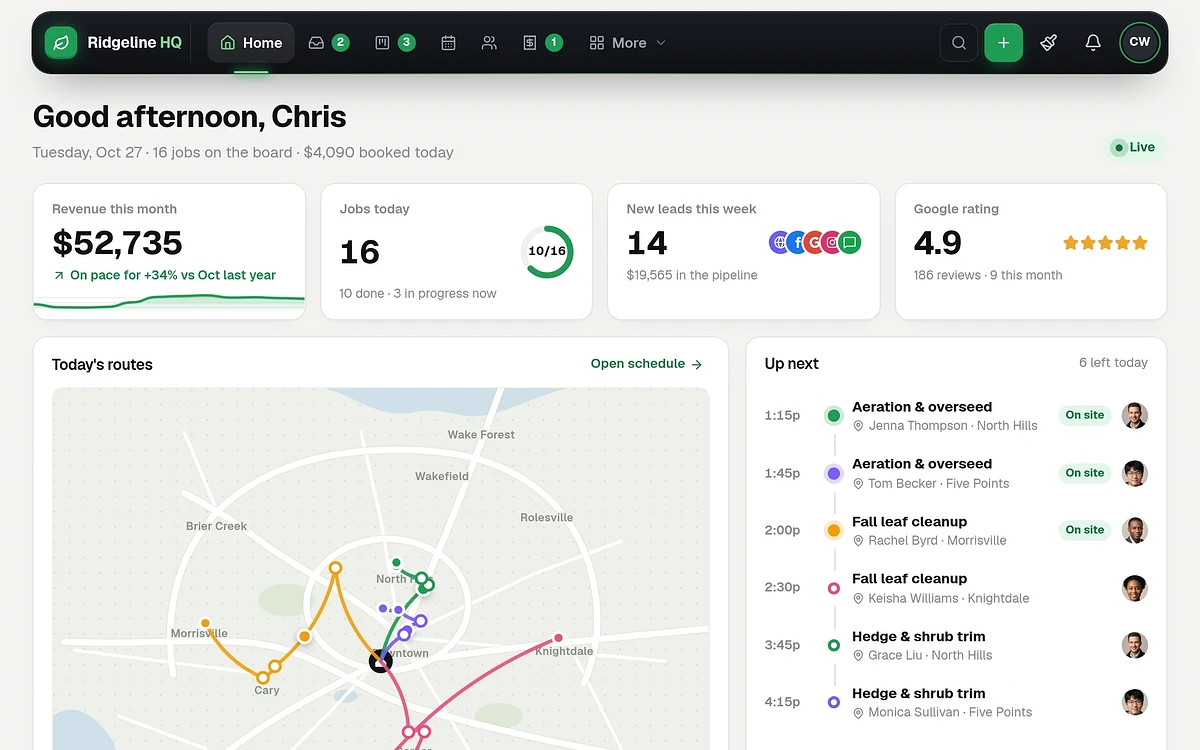This screenshot has height=750, width=1200.
Task: Click the On site badge for Tom Becker
Action: click(1085, 473)
